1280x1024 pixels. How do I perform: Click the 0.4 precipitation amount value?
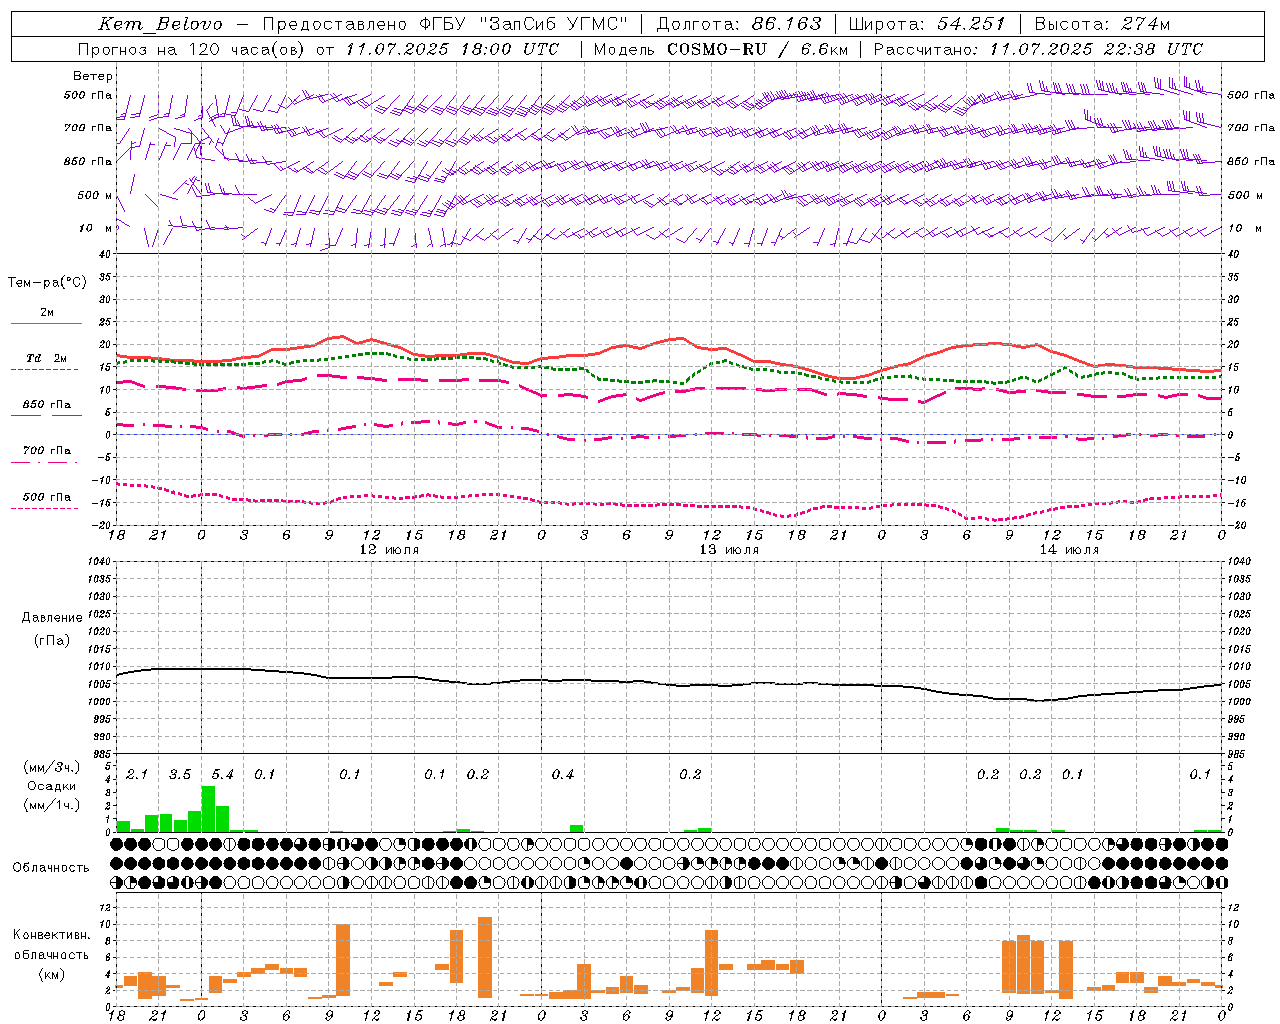tap(563, 775)
